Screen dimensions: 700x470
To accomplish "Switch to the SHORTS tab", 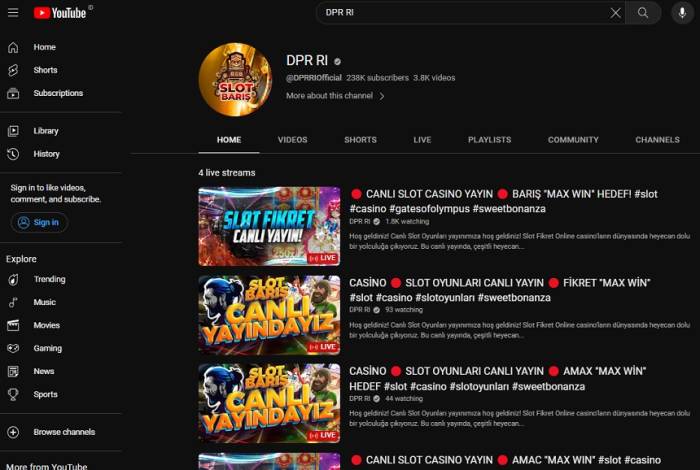I will (360, 140).
